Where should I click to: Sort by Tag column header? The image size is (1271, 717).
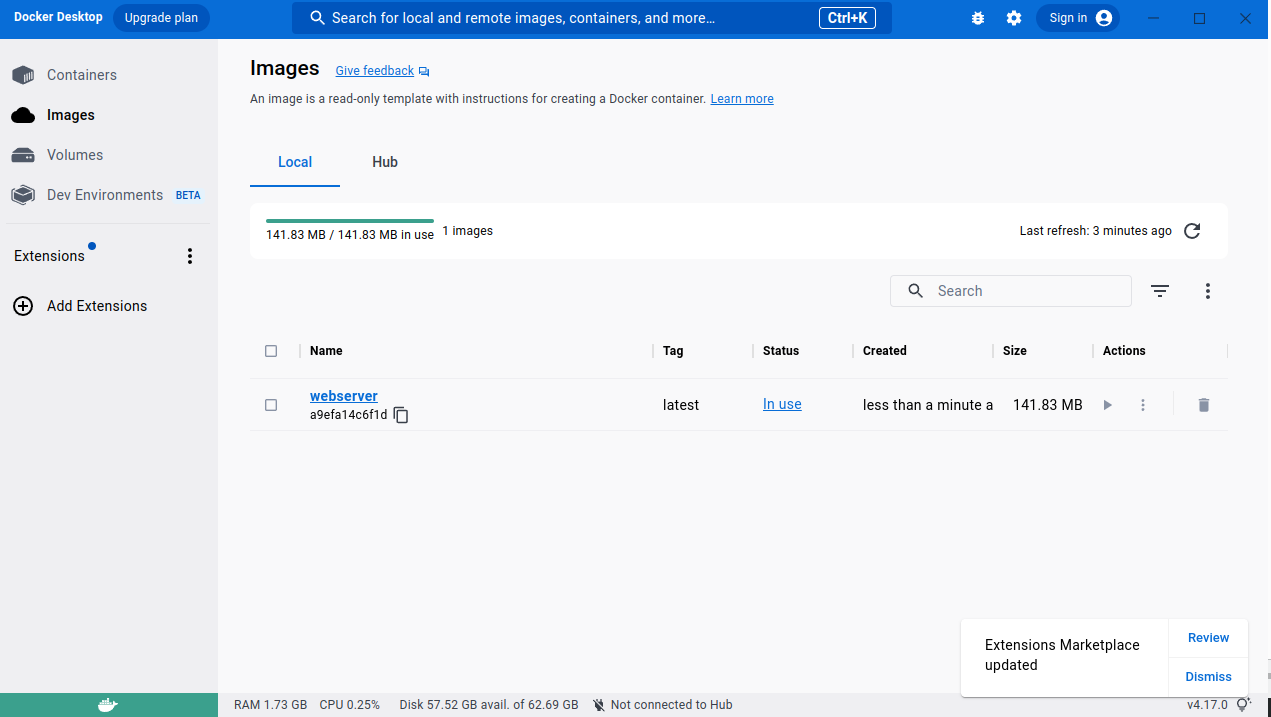tap(673, 351)
